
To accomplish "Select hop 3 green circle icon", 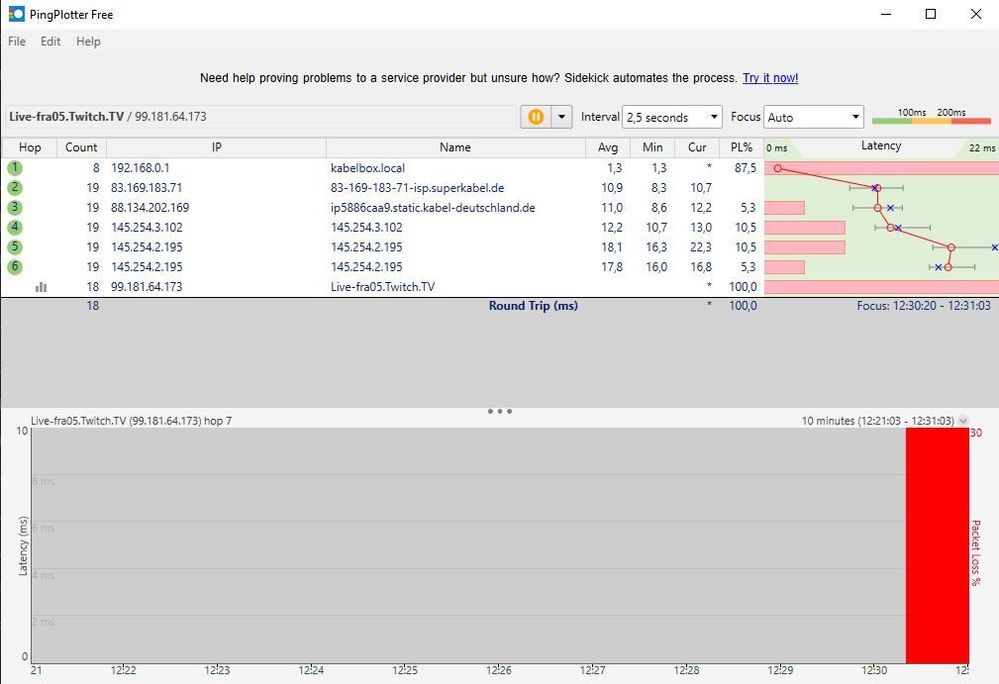I will tap(15, 208).
